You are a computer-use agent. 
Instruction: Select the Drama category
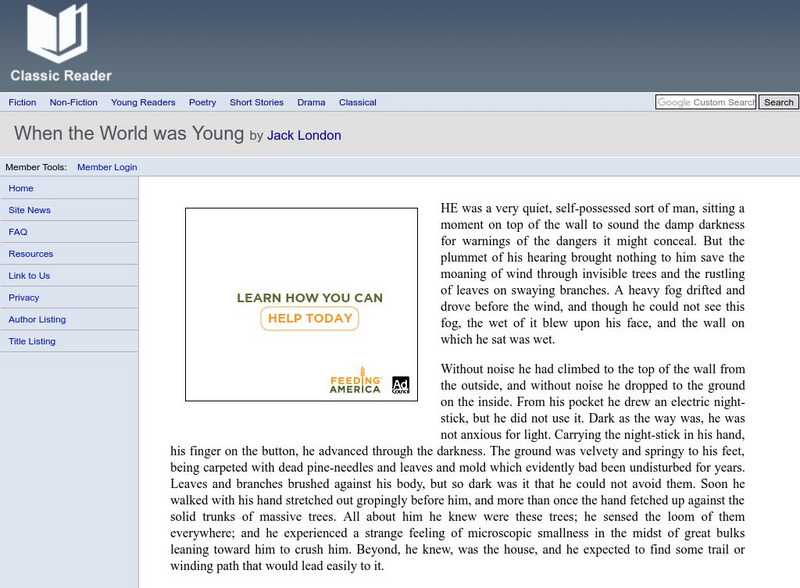tap(311, 102)
